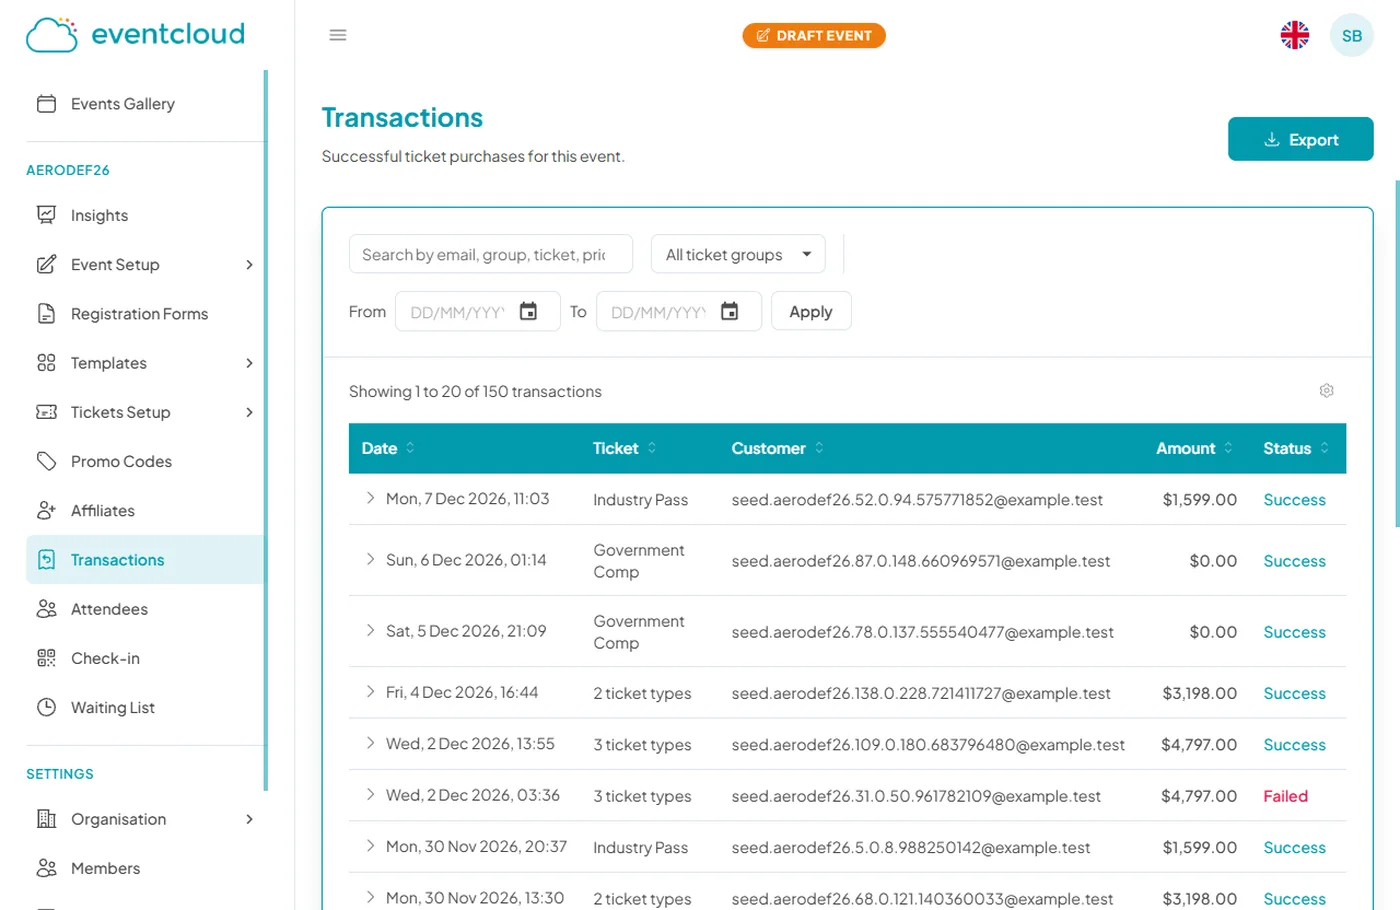Viewport: 1400px width, 910px height.
Task: Expand the Organisation submenu chevron
Action: (x=249, y=819)
